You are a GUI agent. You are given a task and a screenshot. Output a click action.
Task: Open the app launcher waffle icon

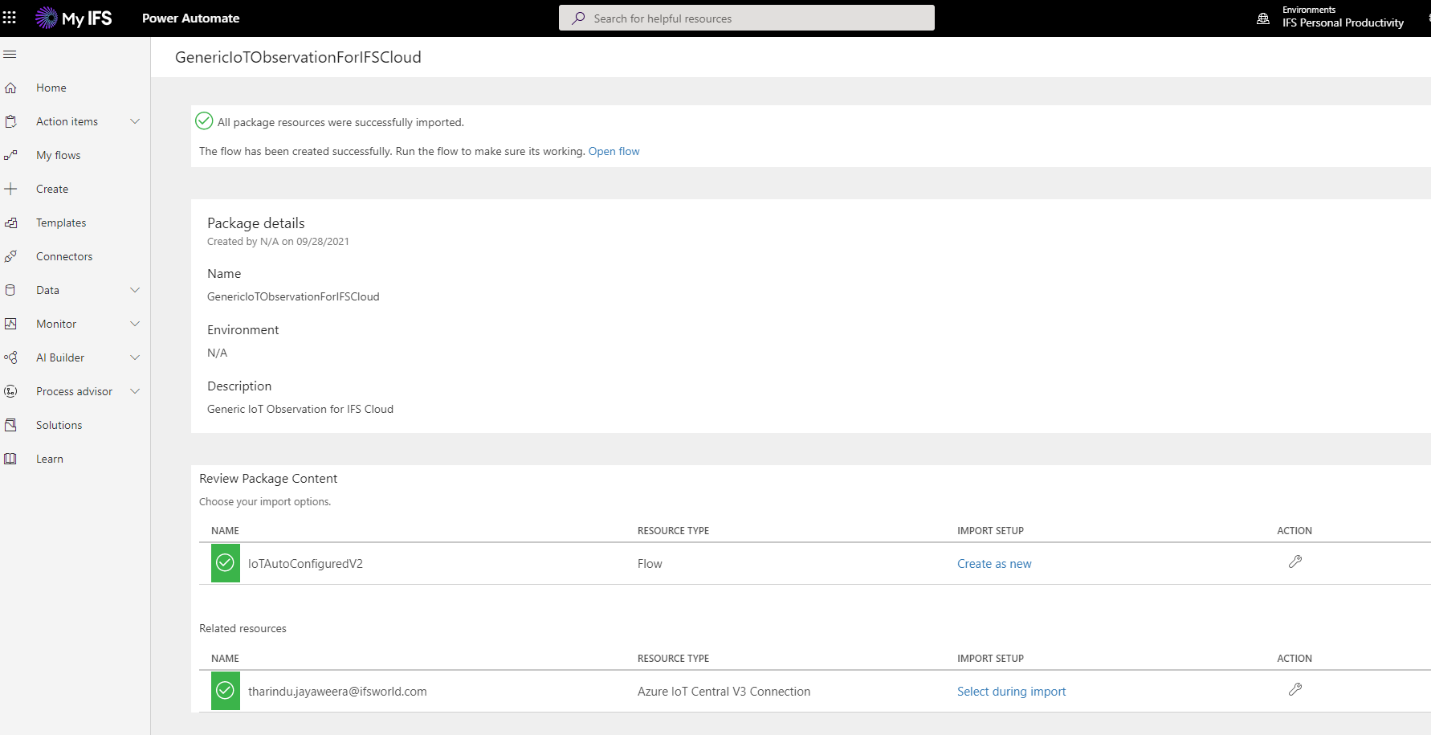click(x=11, y=18)
